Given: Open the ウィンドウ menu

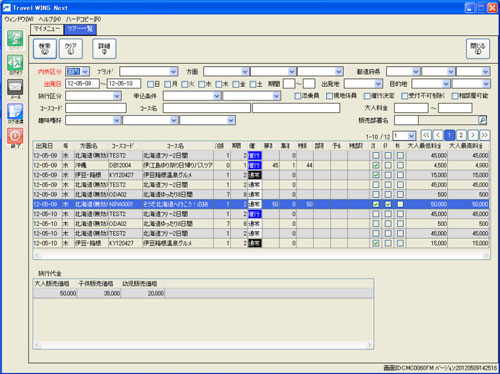Looking at the screenshot, I should tap(19, 19).
